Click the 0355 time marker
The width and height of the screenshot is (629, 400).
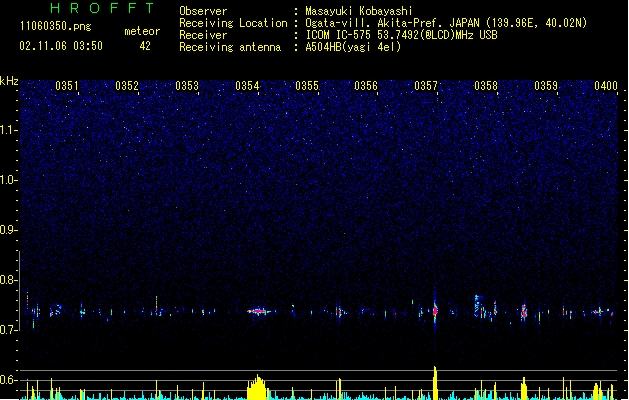pos(307,86)
